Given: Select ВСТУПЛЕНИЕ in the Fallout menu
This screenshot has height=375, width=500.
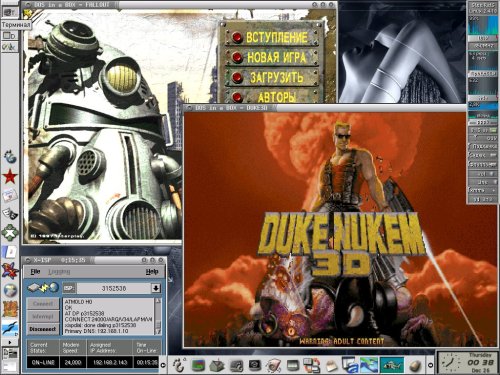Looking at the screenshot, I should (x=276, y=37).
